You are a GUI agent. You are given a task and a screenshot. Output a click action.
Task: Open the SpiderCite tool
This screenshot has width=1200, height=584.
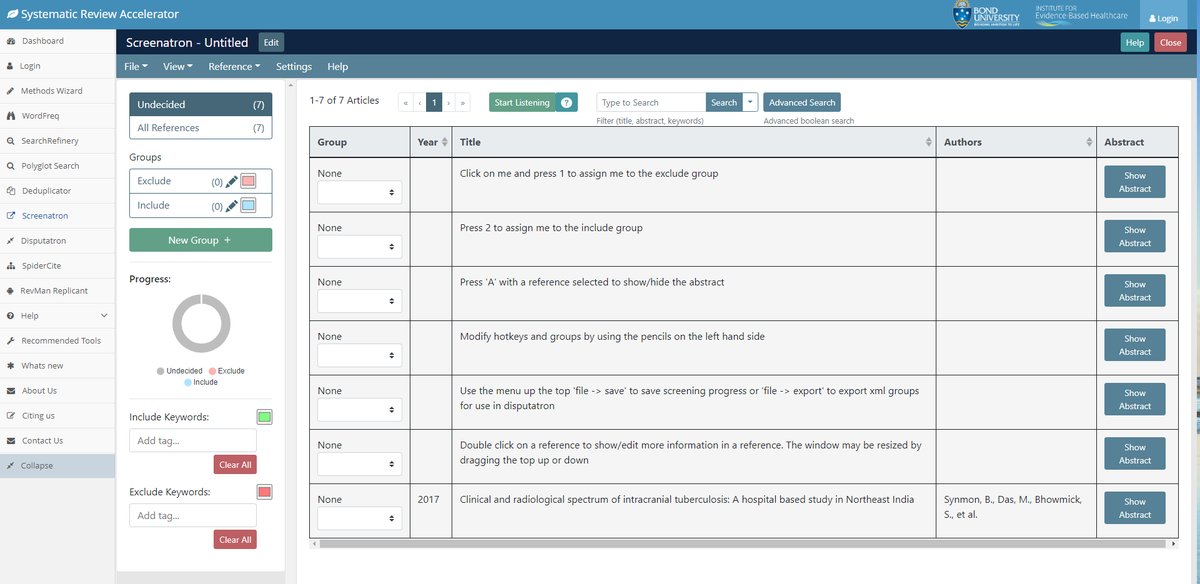coord(57,266)
